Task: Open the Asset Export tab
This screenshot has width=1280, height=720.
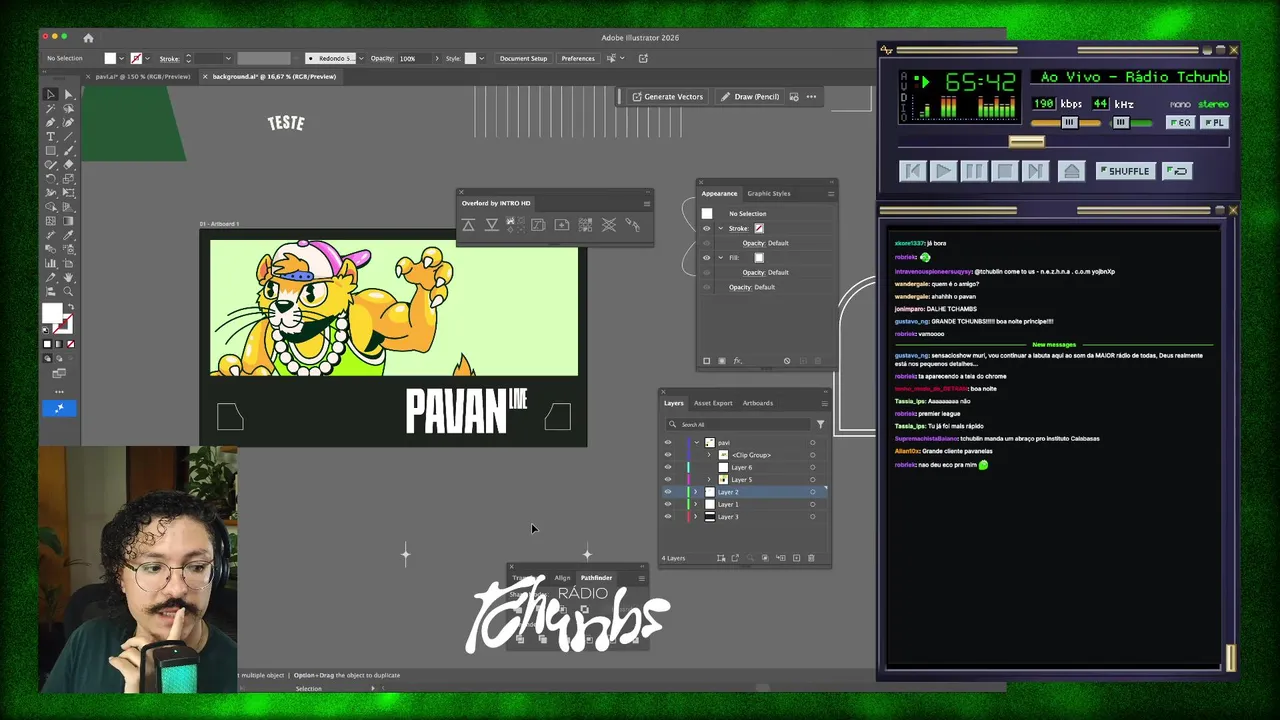Action: 713,403
